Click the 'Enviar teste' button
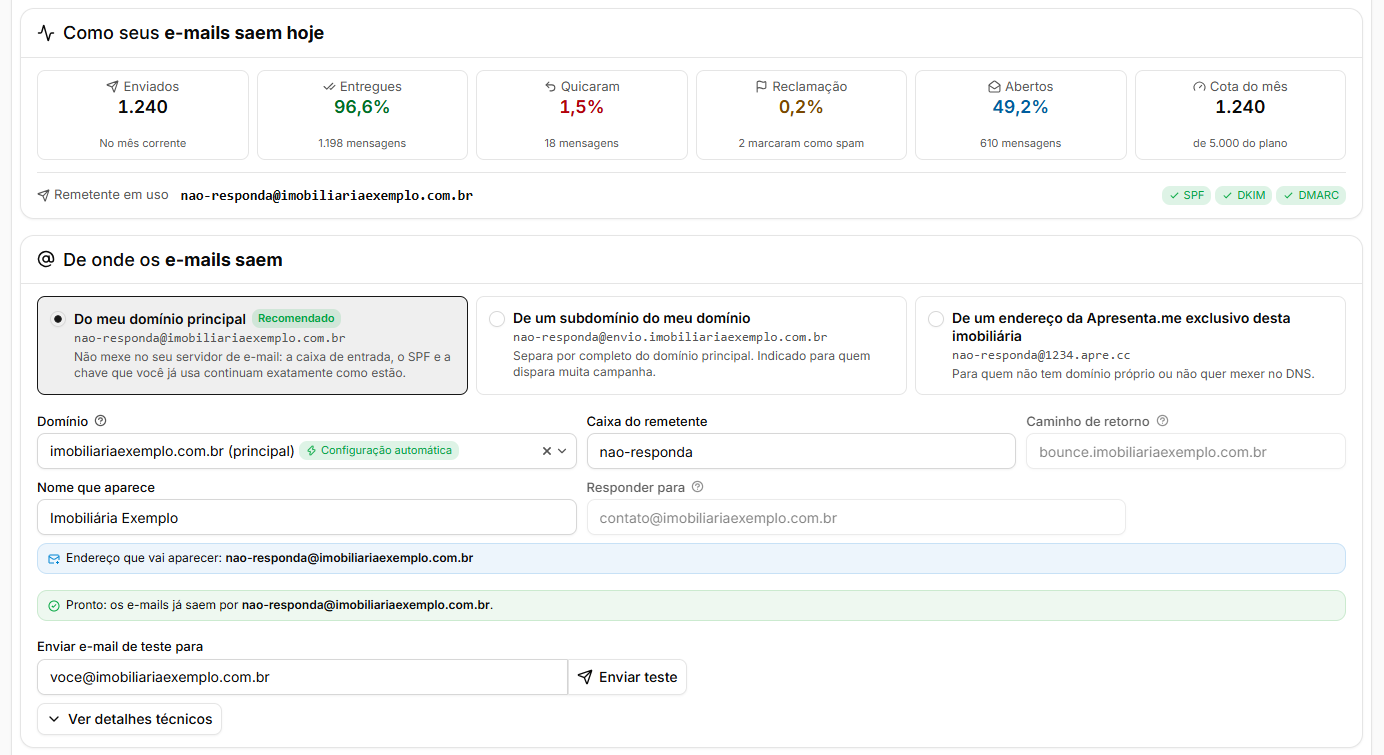1384x755 pixels. pyautogui.click(x=627, y=677)
